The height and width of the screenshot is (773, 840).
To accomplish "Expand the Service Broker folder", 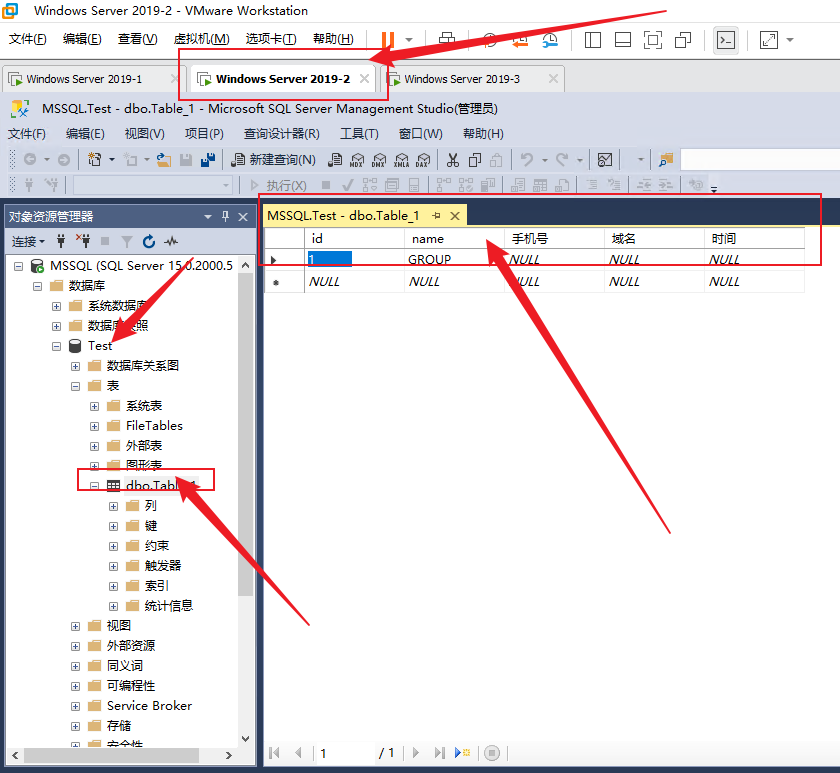I will [76, 707].
